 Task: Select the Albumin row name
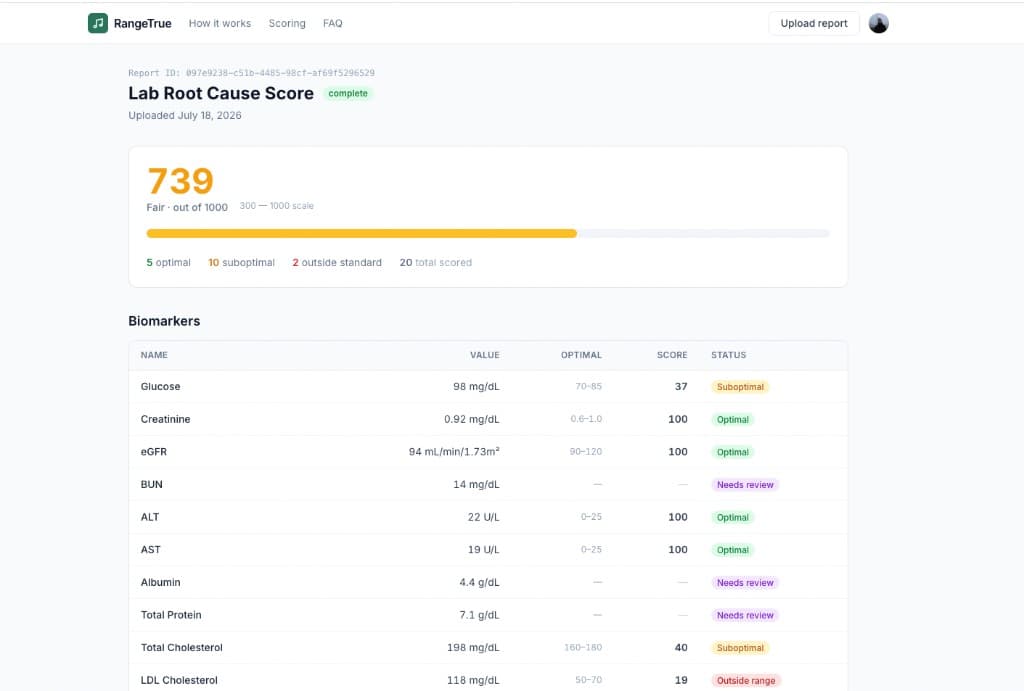[160, 583]
